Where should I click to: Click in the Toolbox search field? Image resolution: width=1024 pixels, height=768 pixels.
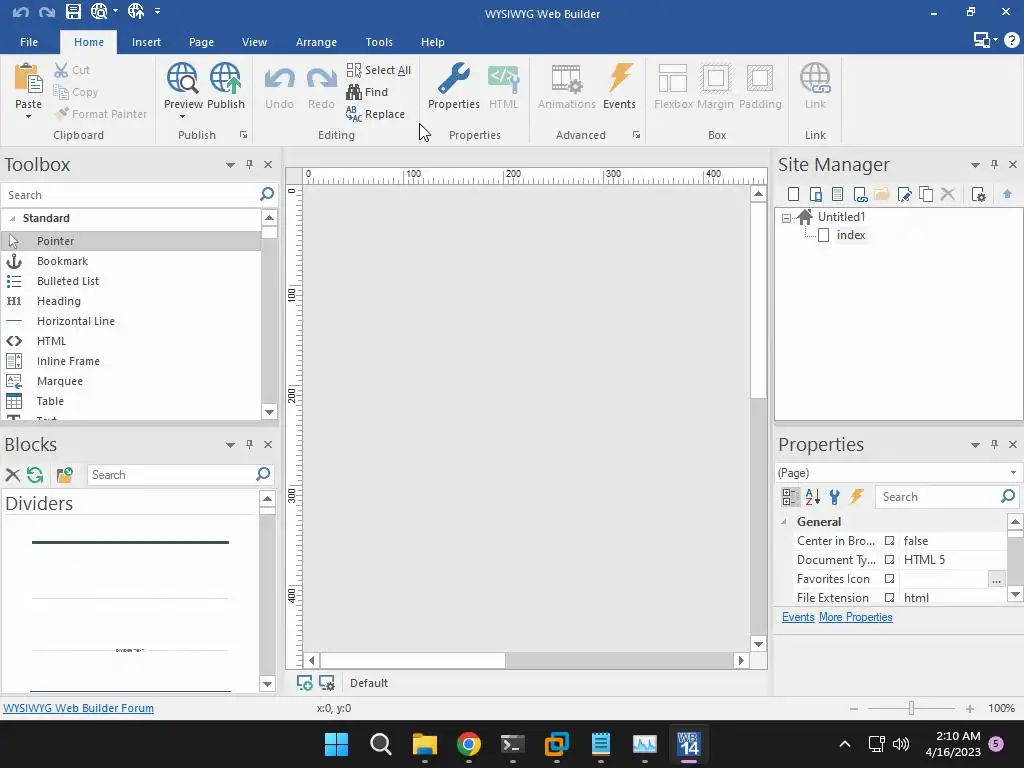(x=131, y=195)
